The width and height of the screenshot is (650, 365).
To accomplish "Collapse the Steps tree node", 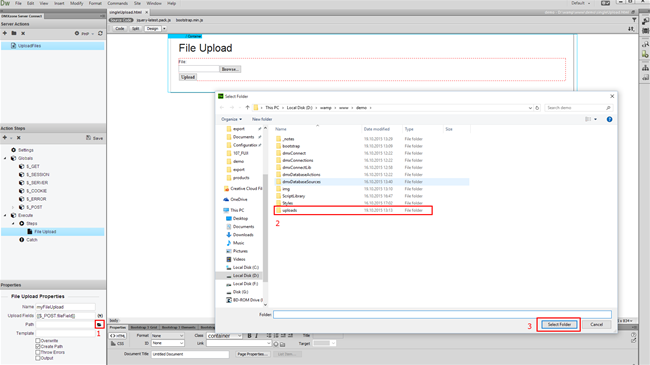I will tap(13, 224).
